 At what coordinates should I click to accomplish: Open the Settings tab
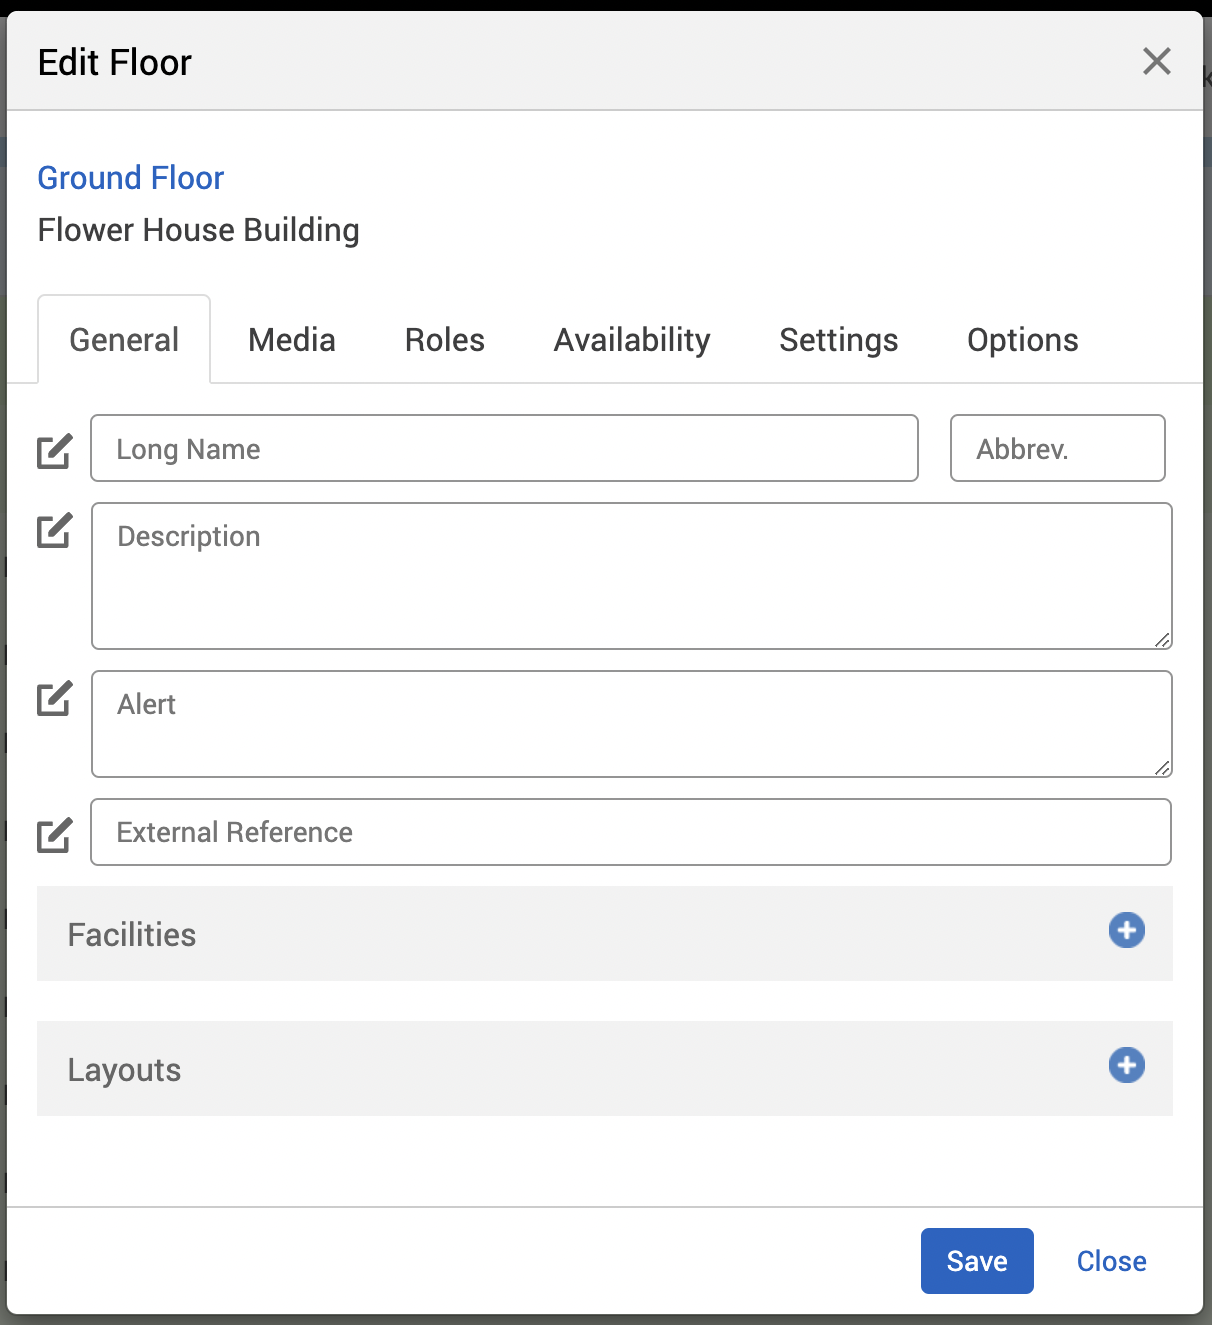tap(839, 339)
